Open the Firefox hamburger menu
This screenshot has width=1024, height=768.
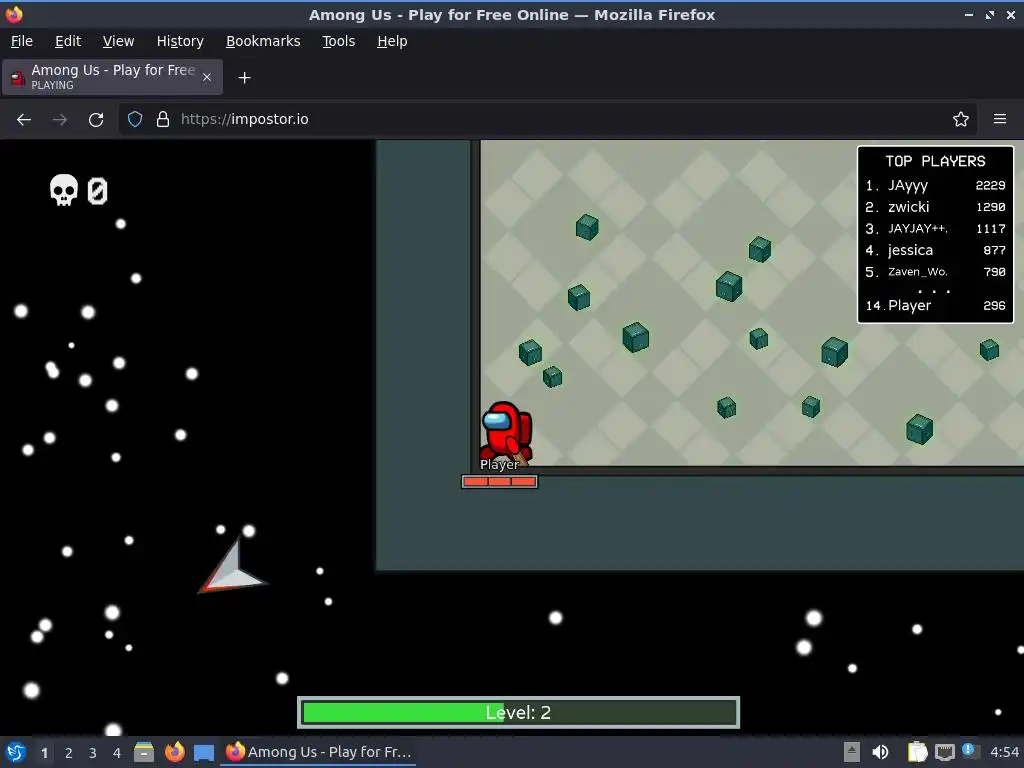(999, 119)
